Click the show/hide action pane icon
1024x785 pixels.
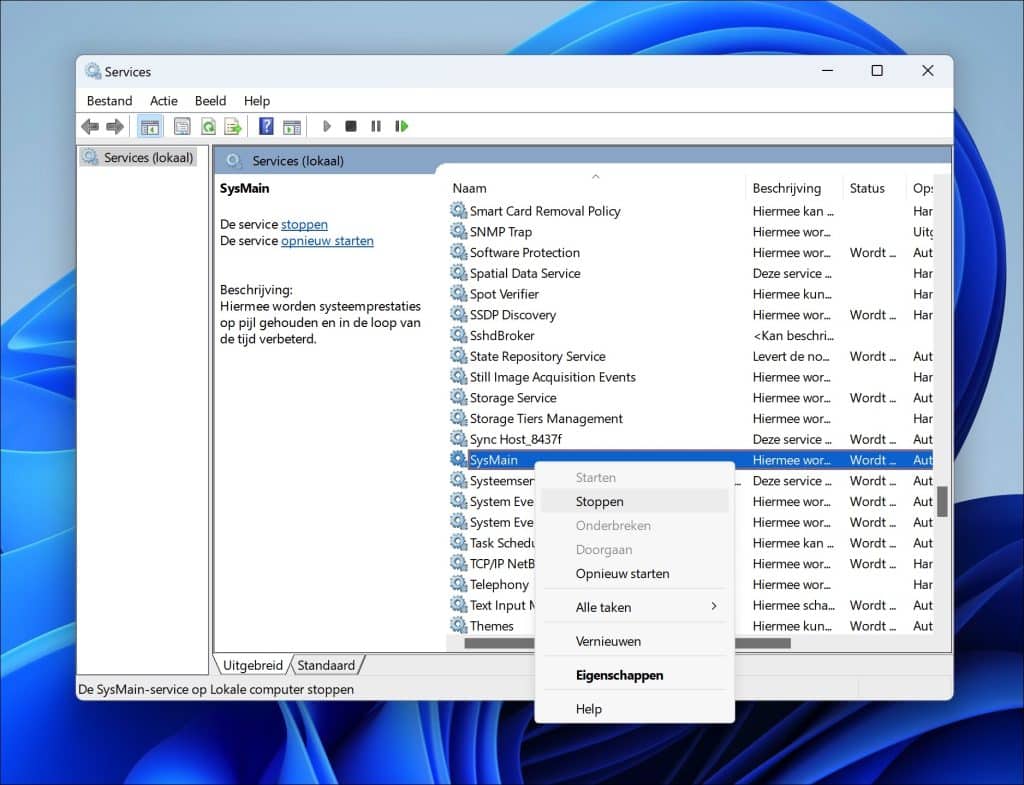292,127
